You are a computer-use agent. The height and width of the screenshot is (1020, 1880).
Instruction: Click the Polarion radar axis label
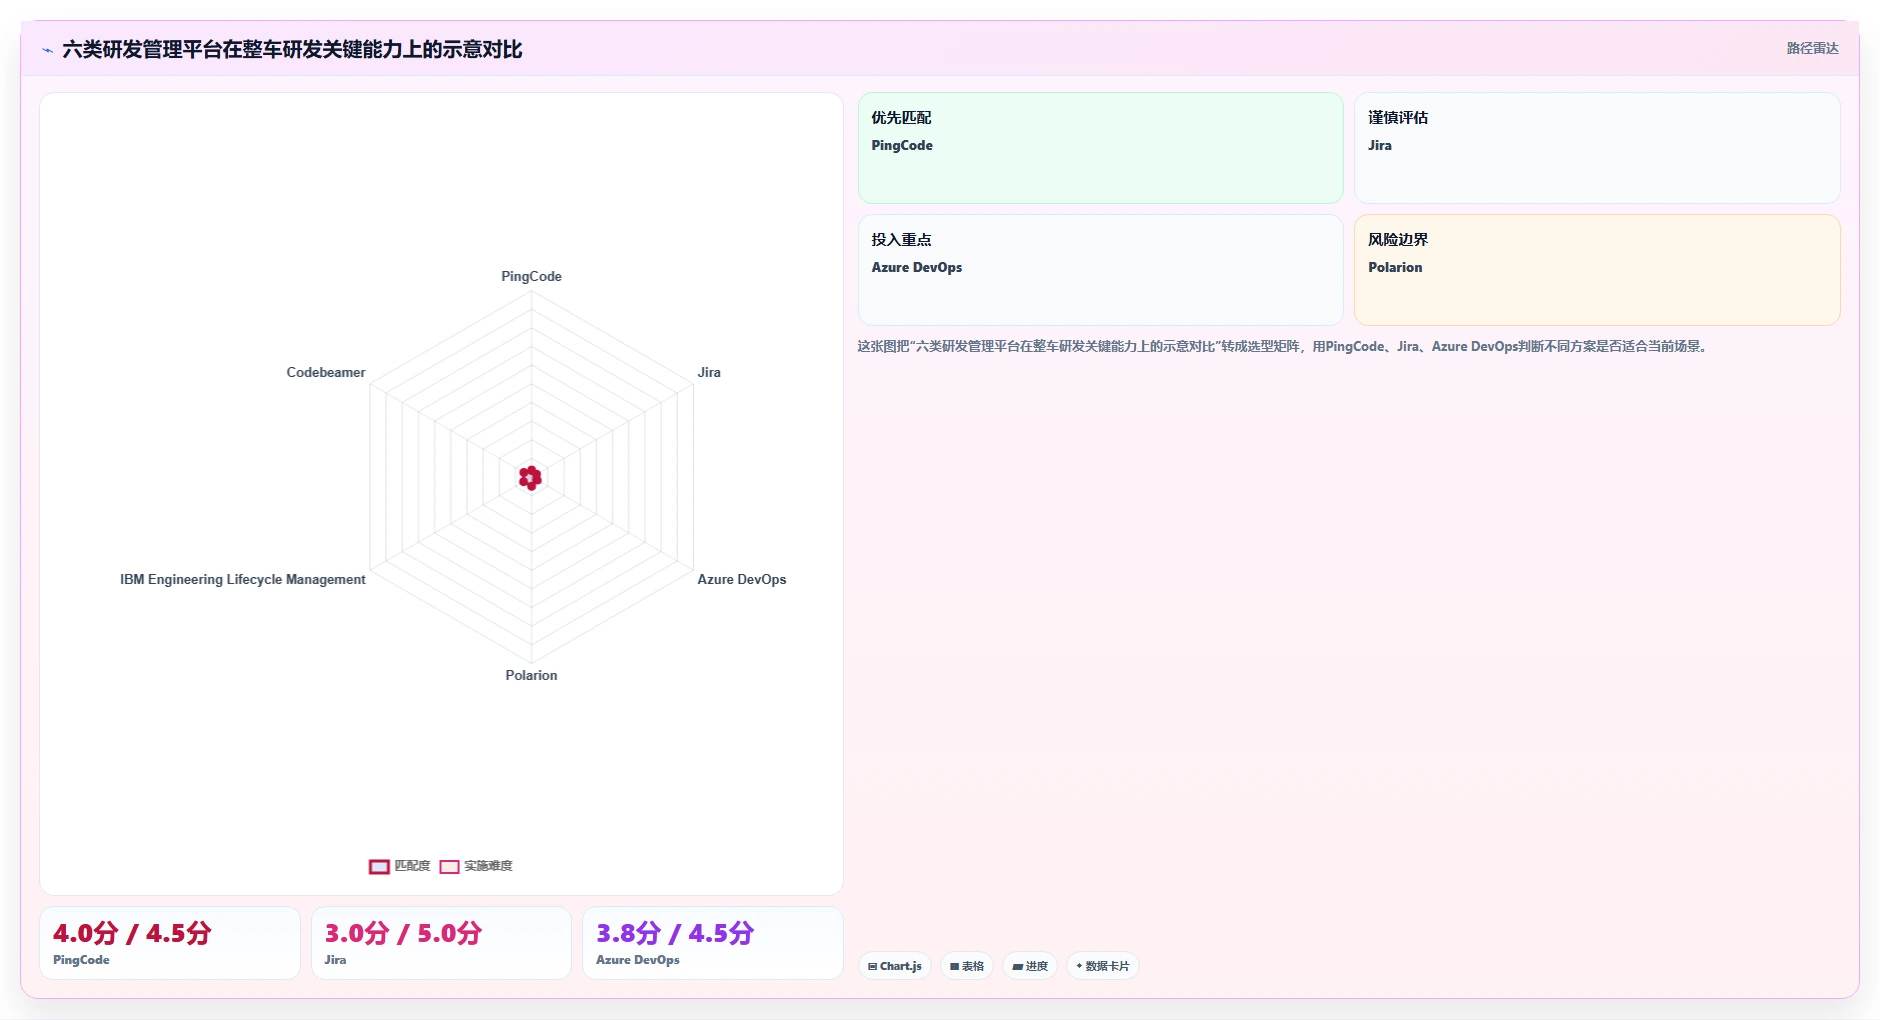[531, 675]
